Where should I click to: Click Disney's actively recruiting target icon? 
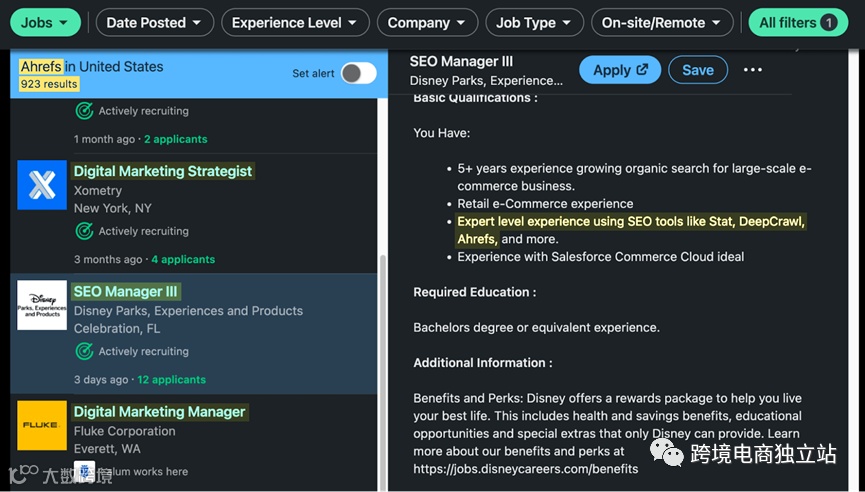(x=85, y=351)
